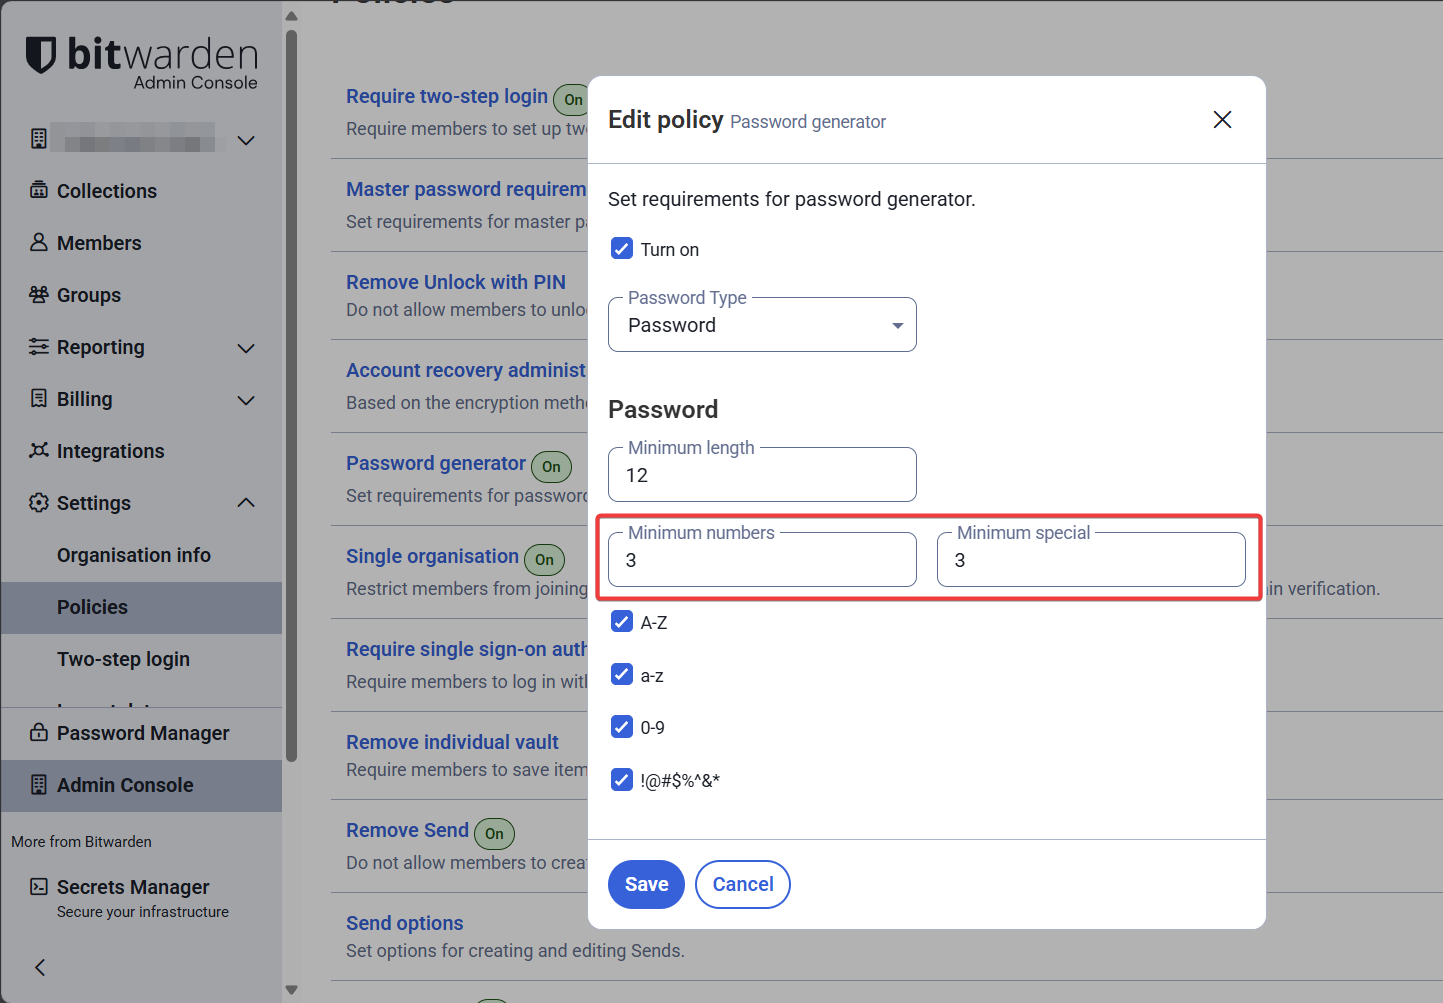Click the Minimum special input field
This screenshot has width=1443, height=1003.
point(1091,560)
